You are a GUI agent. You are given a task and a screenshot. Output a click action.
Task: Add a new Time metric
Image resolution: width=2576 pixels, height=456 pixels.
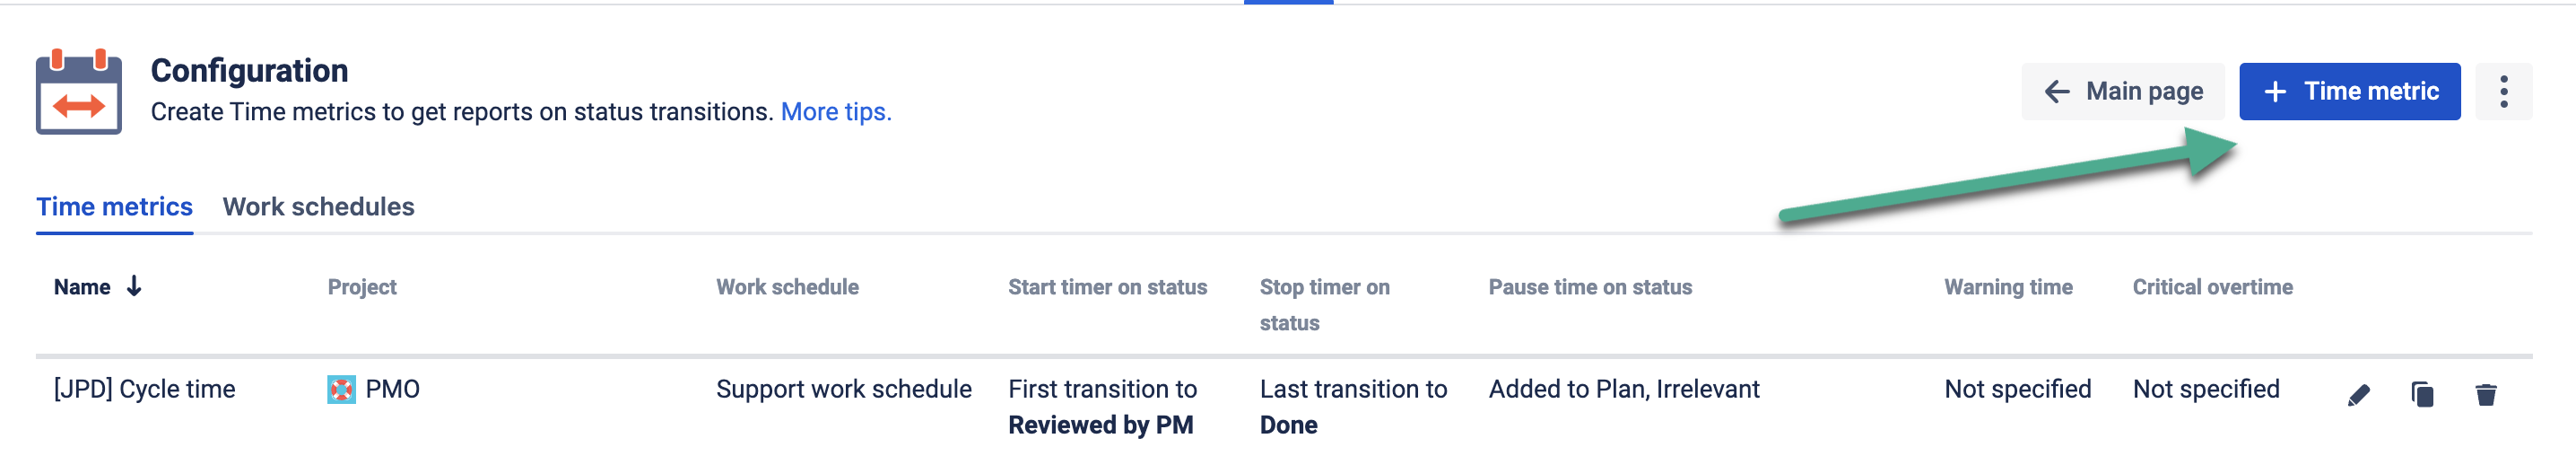tap(2349, 92)
